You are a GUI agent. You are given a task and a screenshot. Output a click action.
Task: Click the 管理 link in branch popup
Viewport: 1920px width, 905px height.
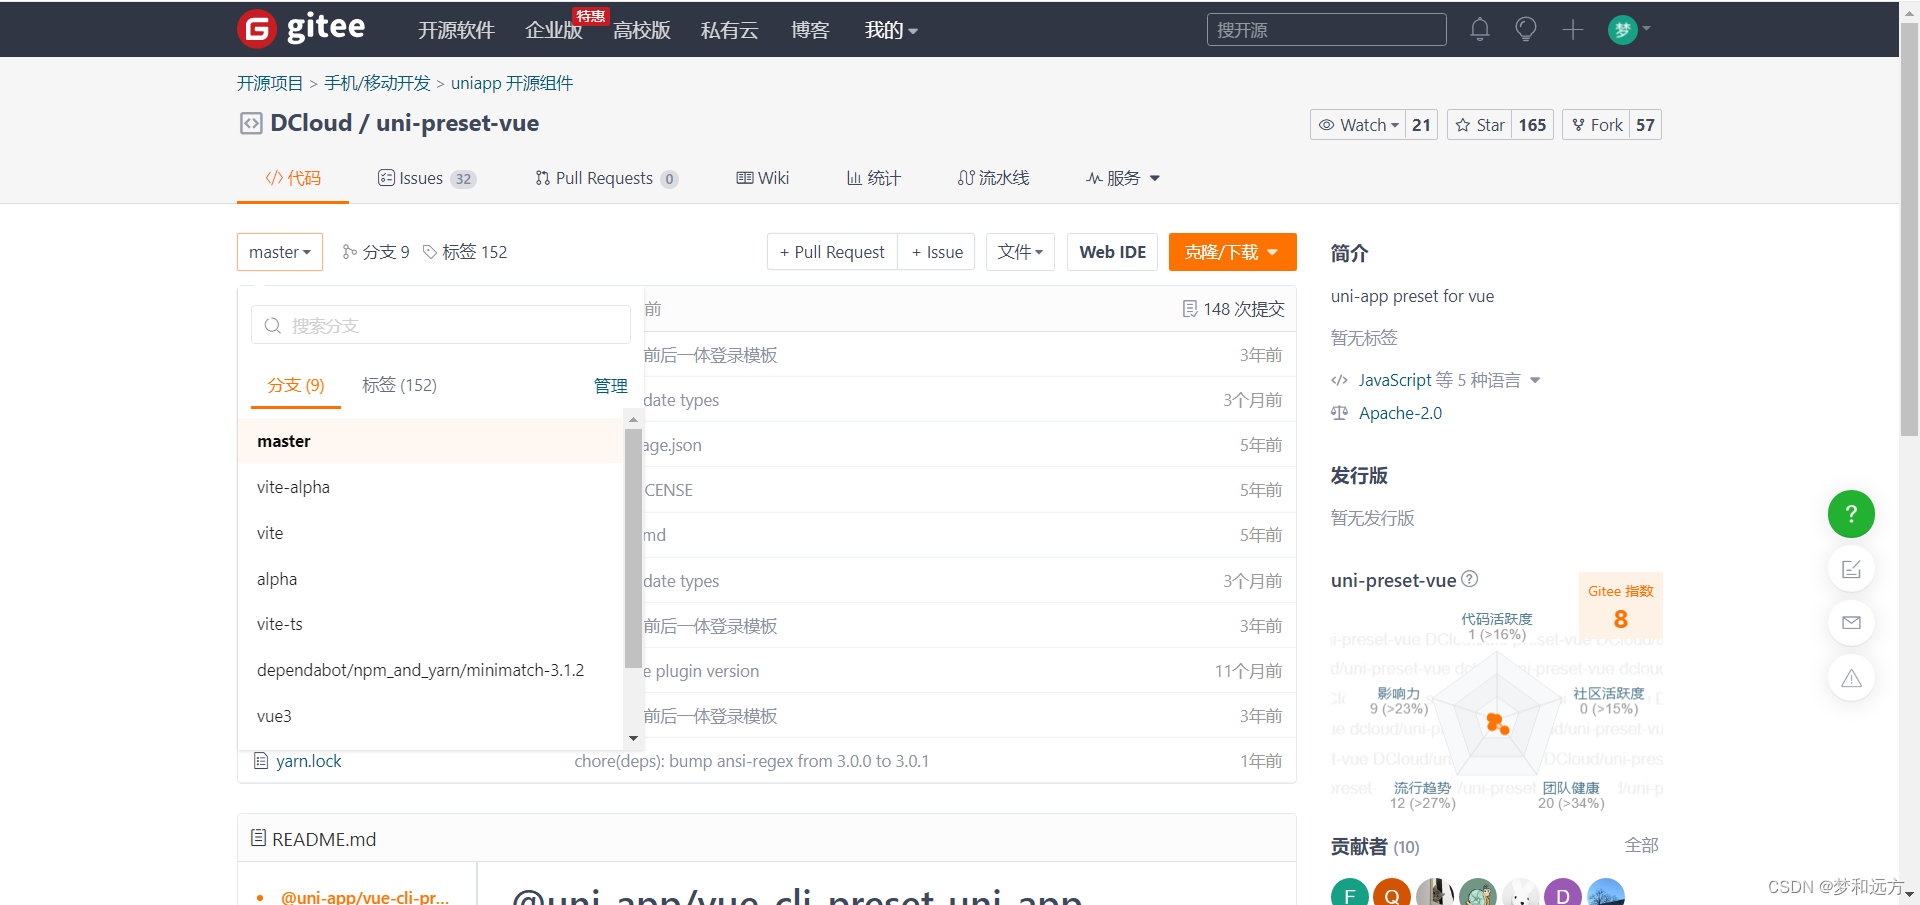click(x=610, y=386)
